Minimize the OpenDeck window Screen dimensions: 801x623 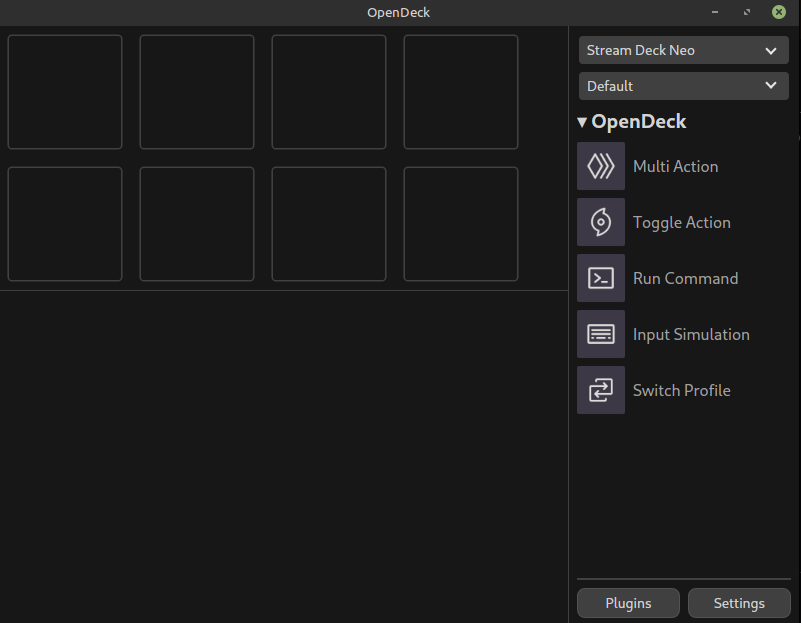click(x=715, y=12)
